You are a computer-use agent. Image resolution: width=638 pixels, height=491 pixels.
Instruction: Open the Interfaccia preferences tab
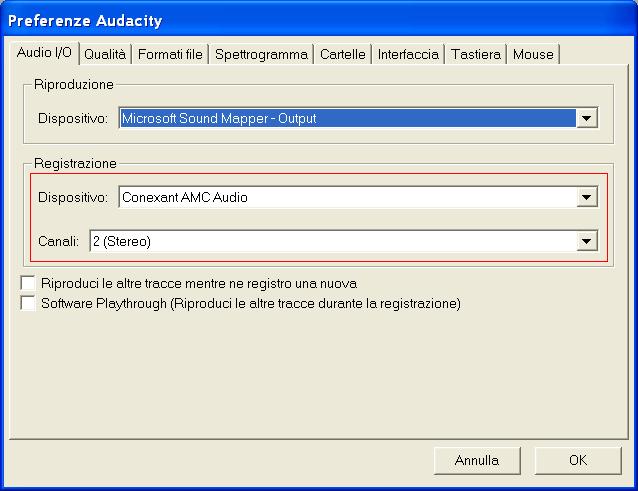pyautogui.click(x=408, y=54)
